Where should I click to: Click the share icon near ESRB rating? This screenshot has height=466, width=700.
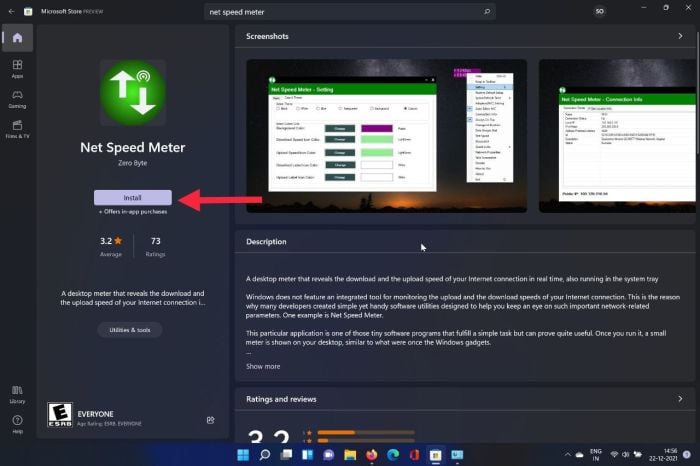point(211,420)
